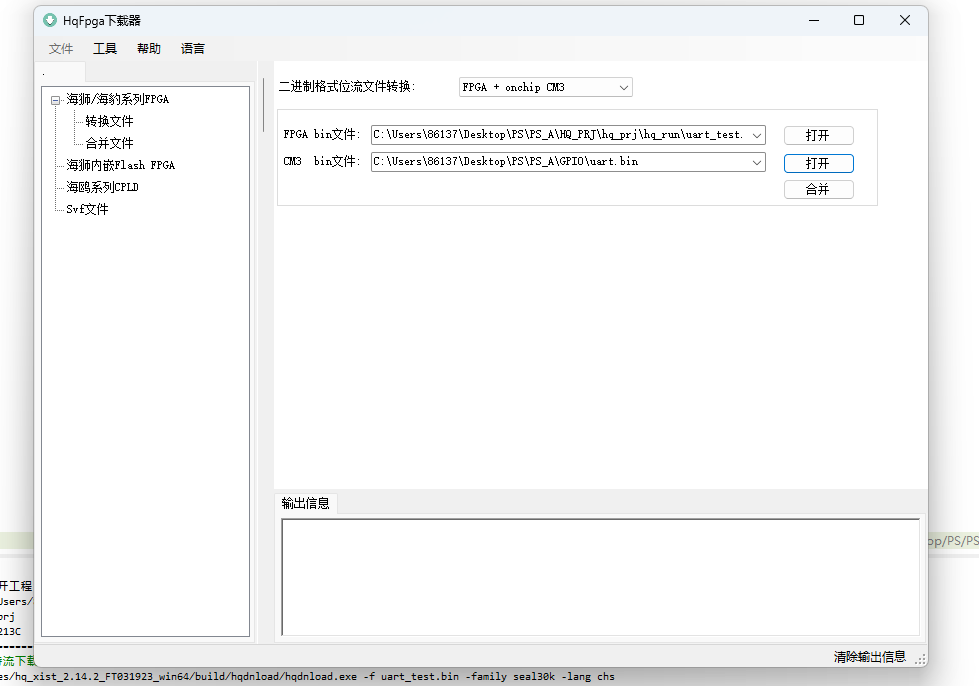Open the 语言 menu
Screen dimensions: 979x686
coord(193,48)
